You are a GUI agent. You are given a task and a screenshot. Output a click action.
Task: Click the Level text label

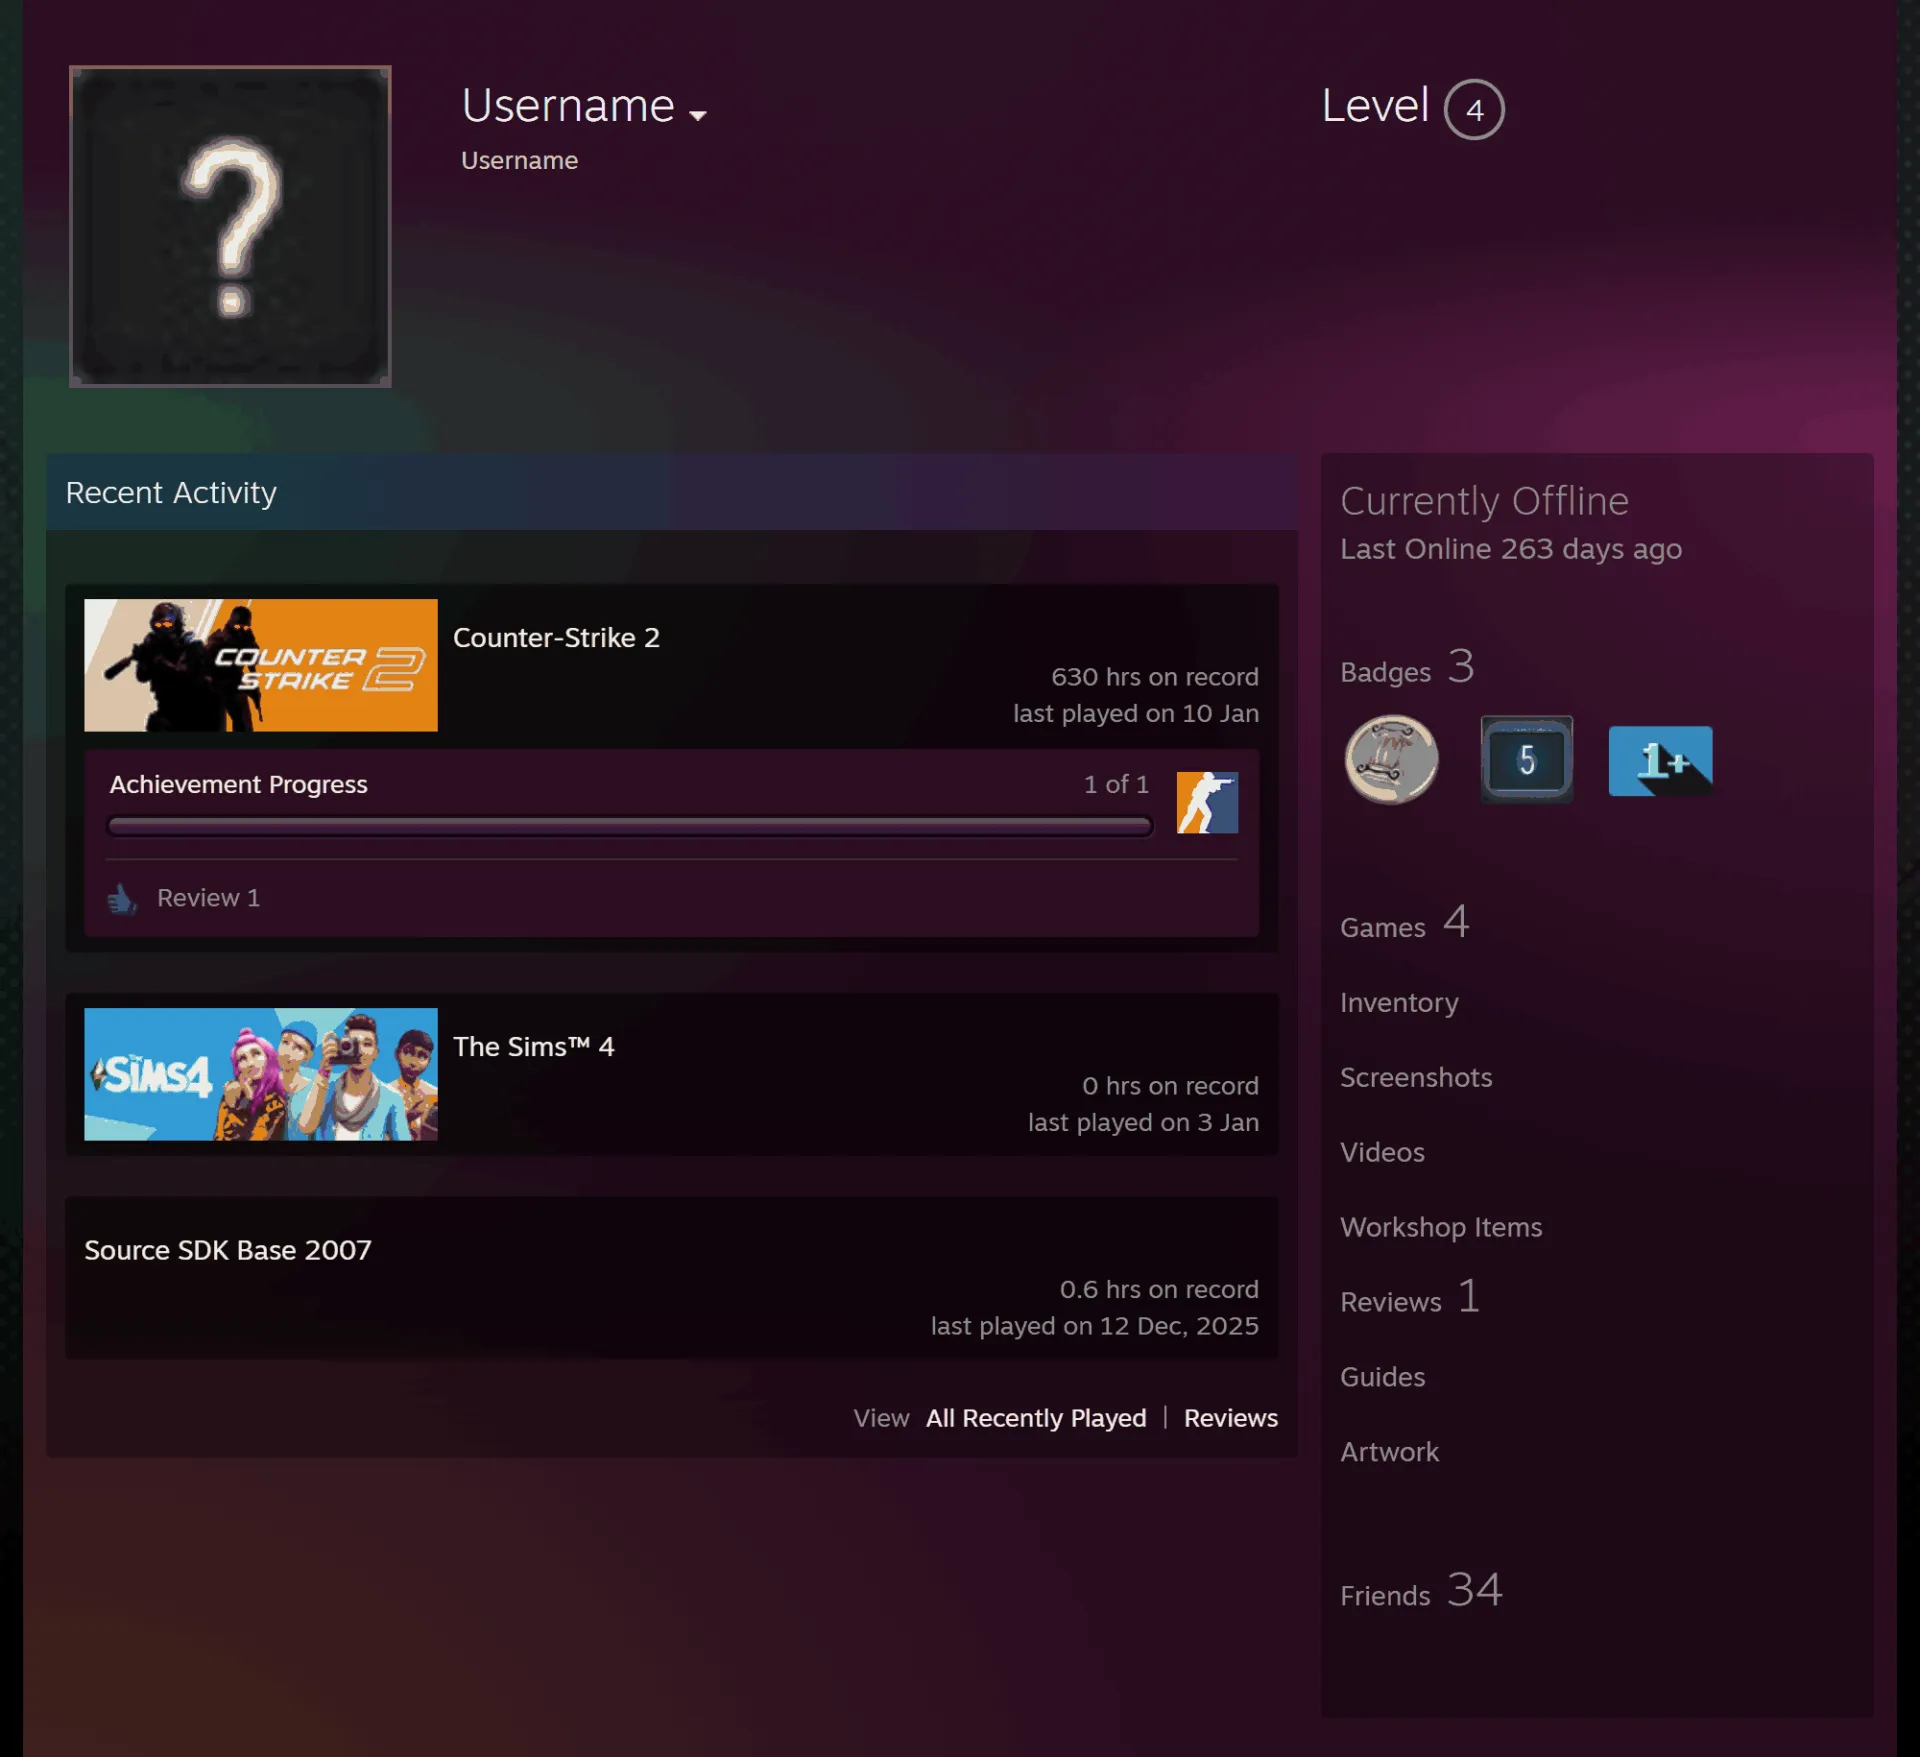[1375, 105]
